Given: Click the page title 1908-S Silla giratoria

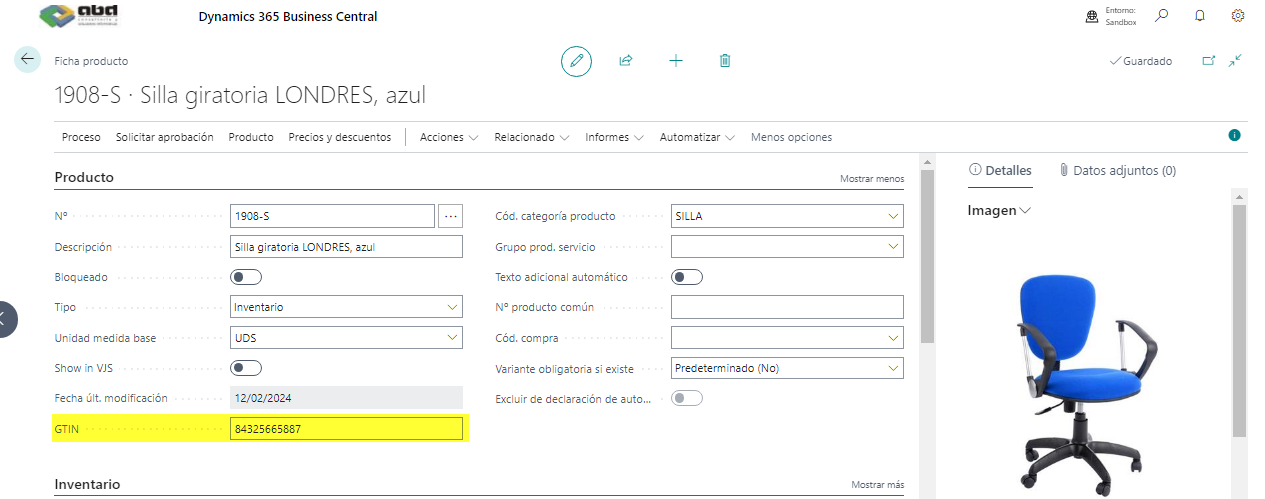Looking at the screenshot, I should pyautogui.click(x=240, y=95).
